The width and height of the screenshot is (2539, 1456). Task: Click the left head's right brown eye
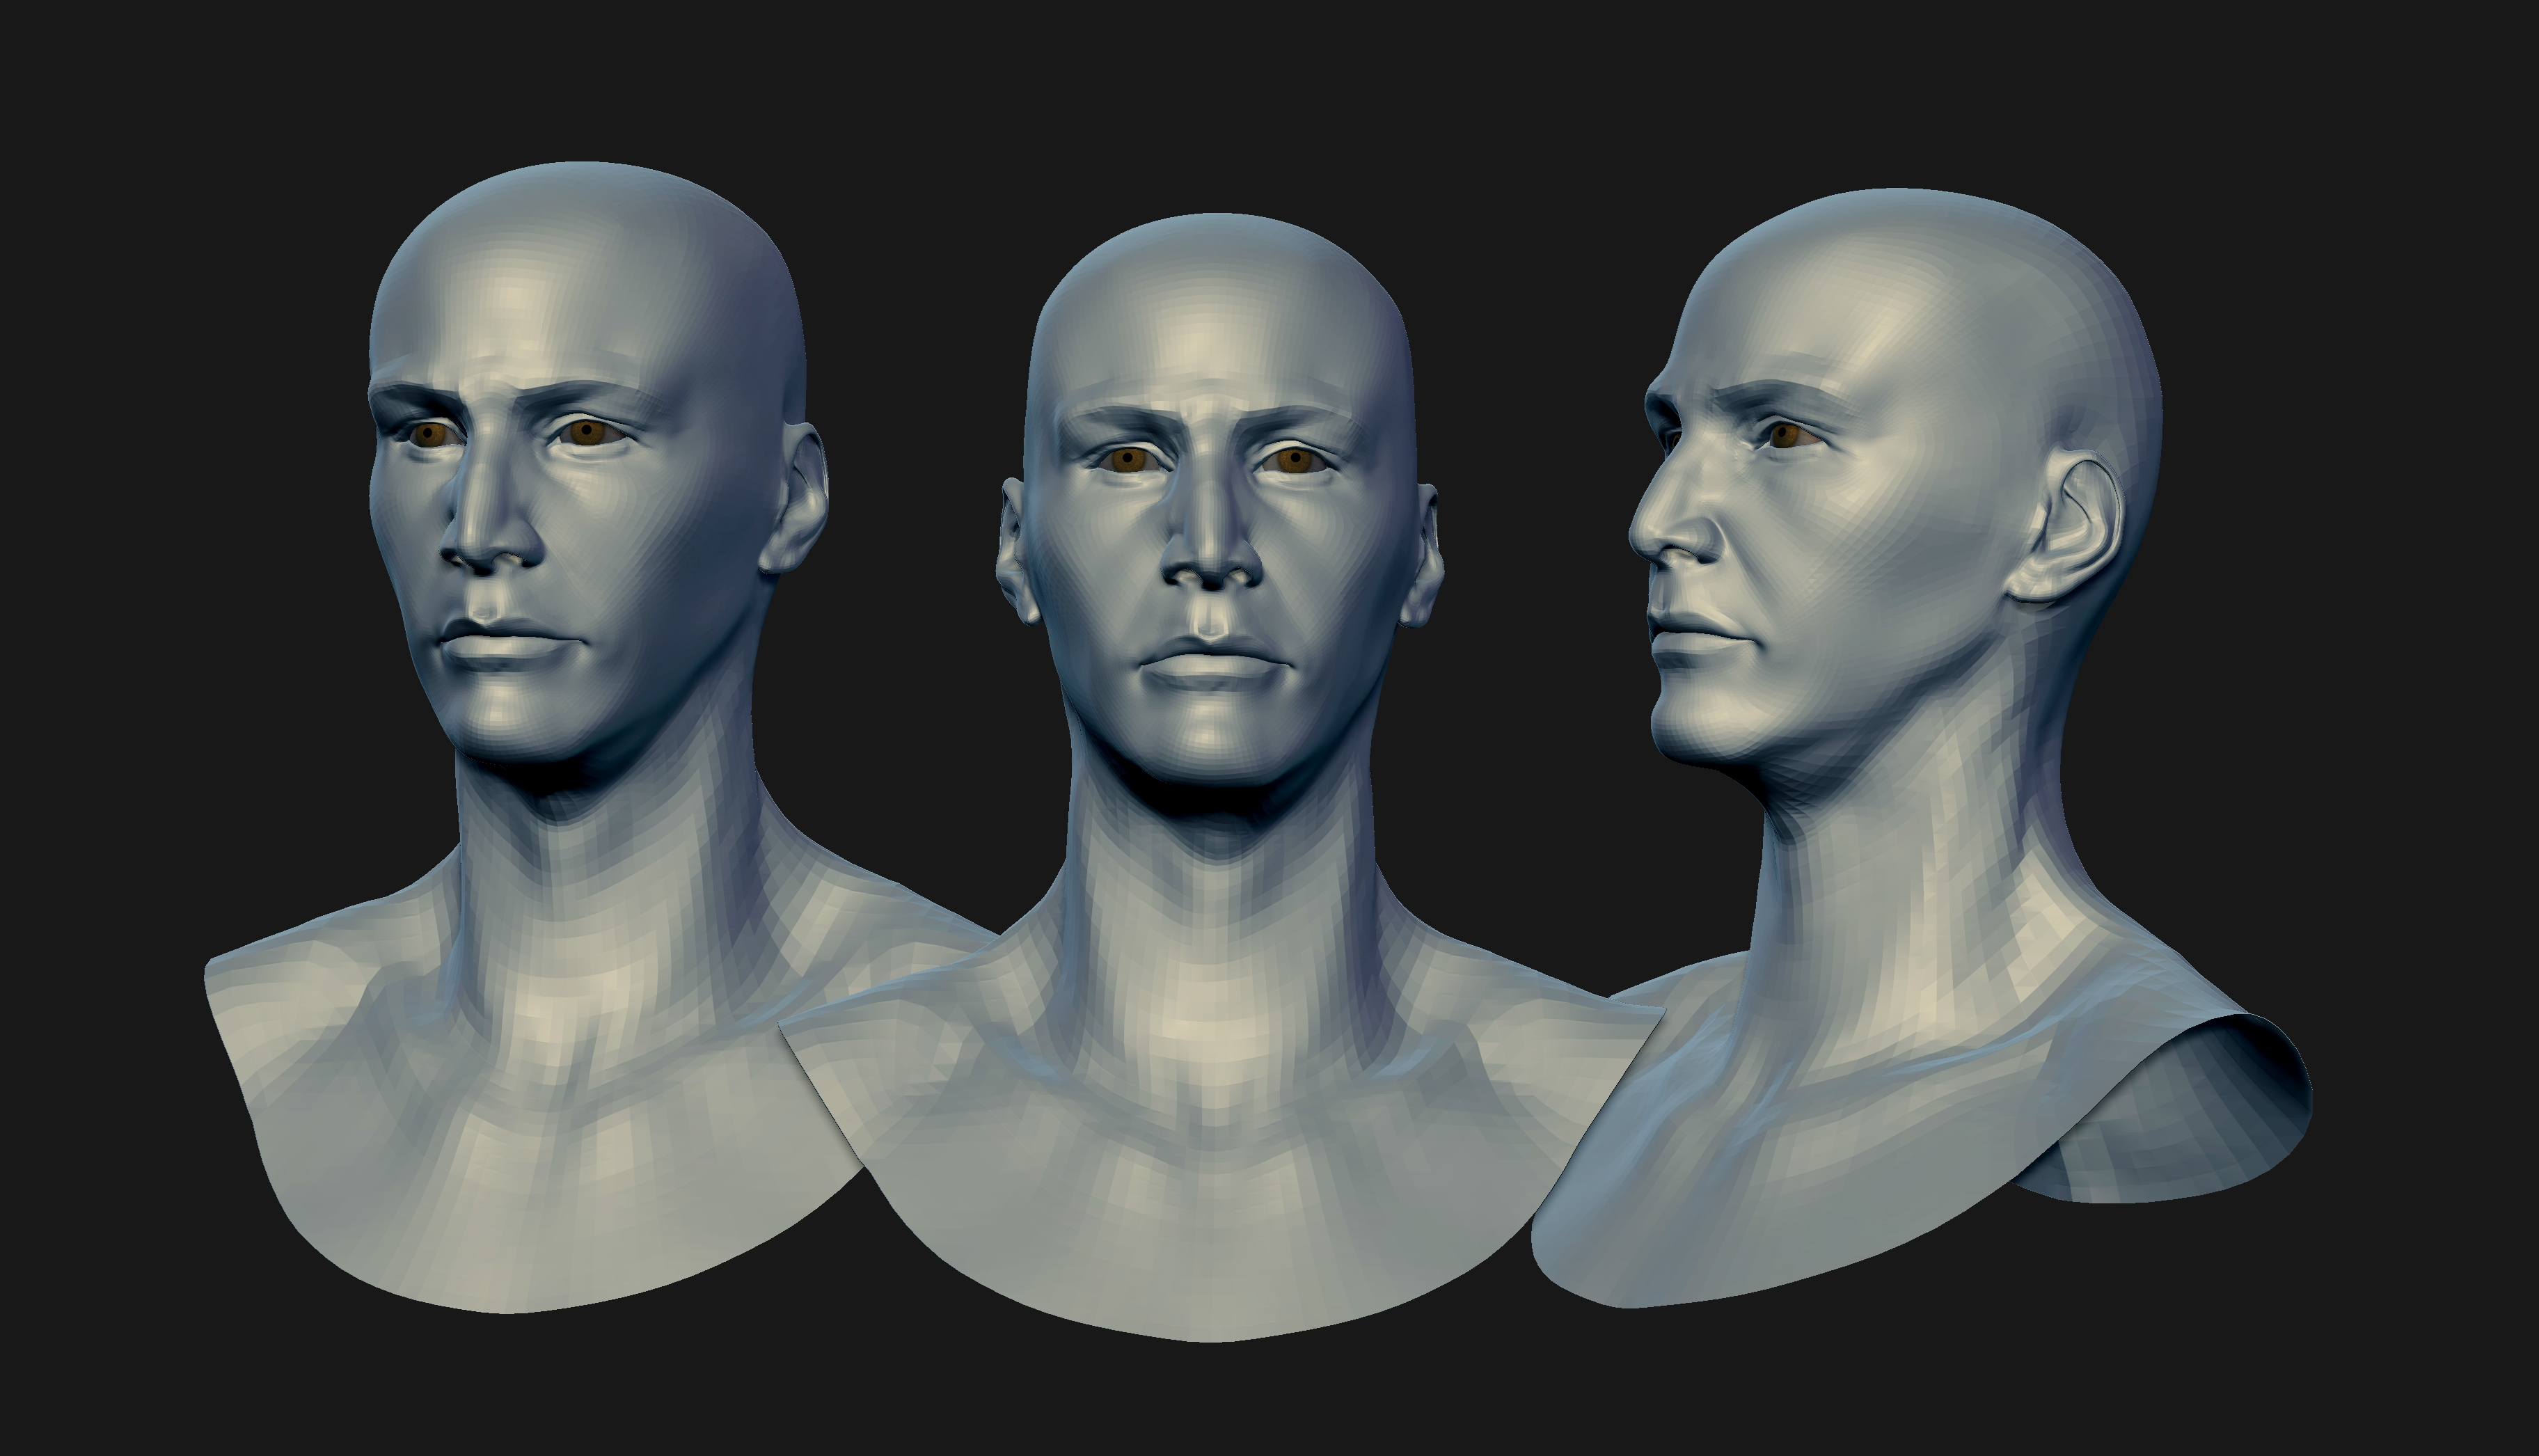pos(587,432)
